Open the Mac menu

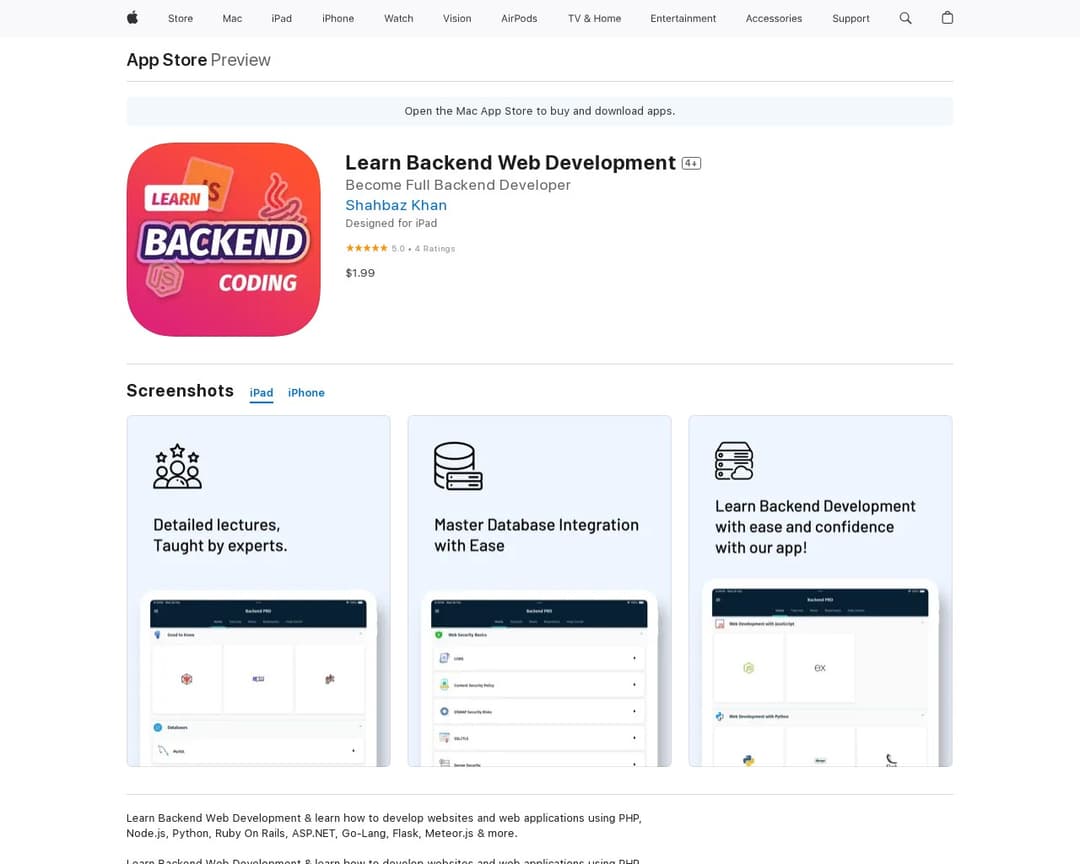(x=232, y=19)
